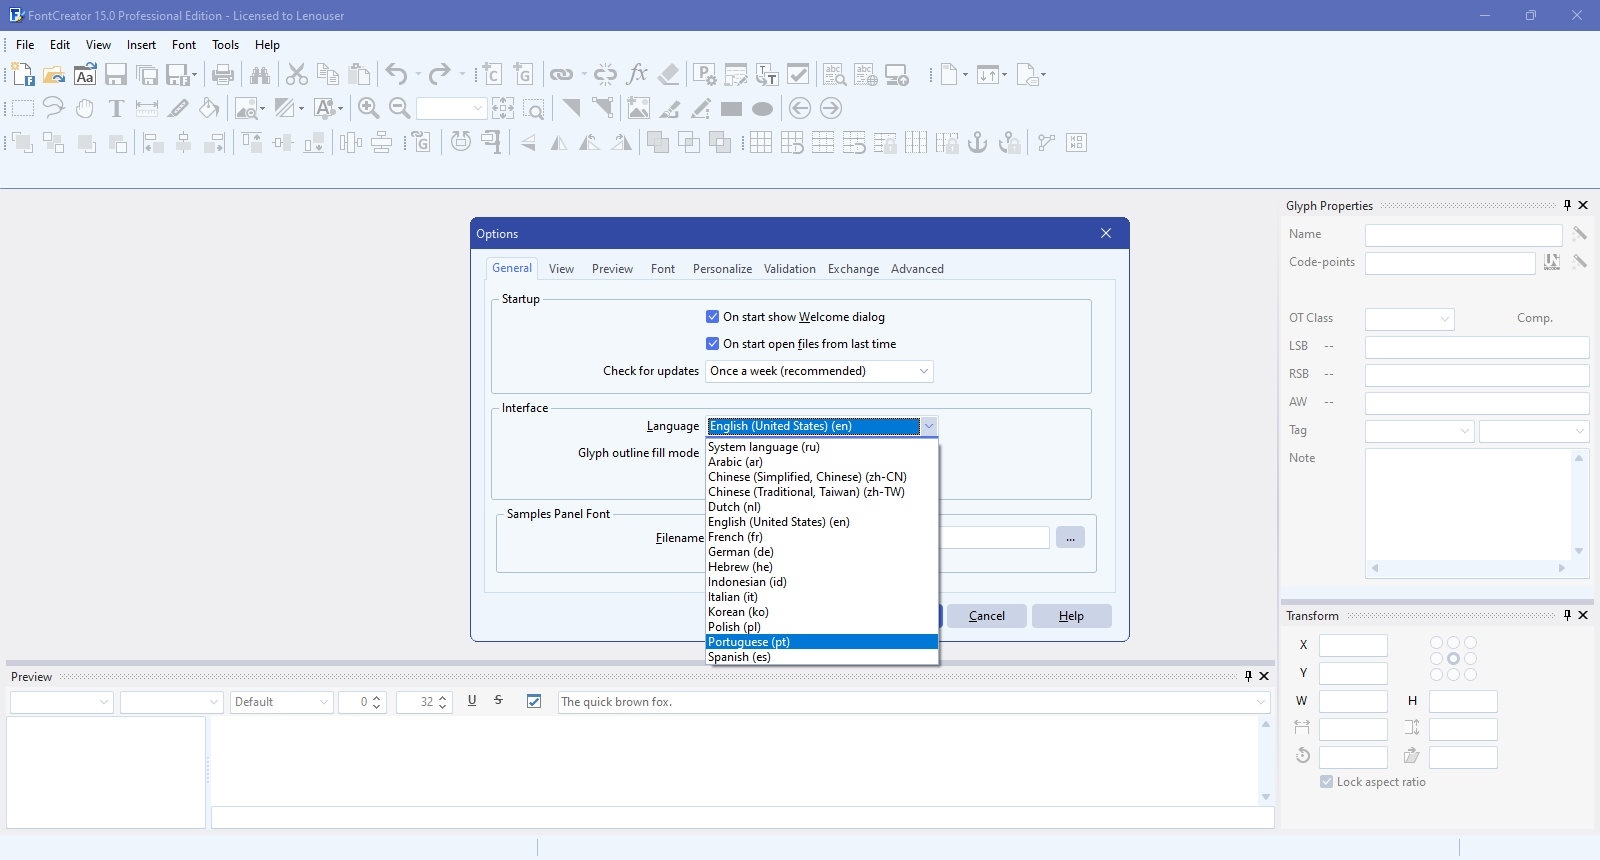Switch to the Validation tab
The width and height of the screenshot is (1600, 860).
tap(789, 269)
